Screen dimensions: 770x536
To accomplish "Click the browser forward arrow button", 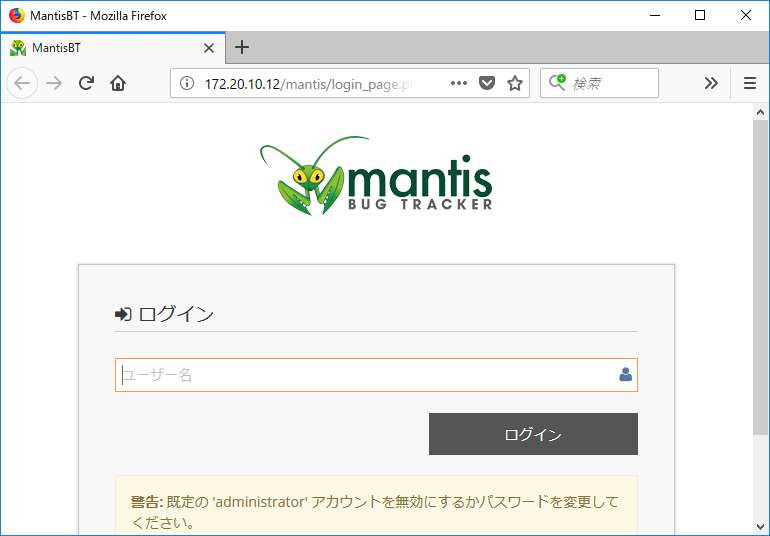I will click(54, 84).
